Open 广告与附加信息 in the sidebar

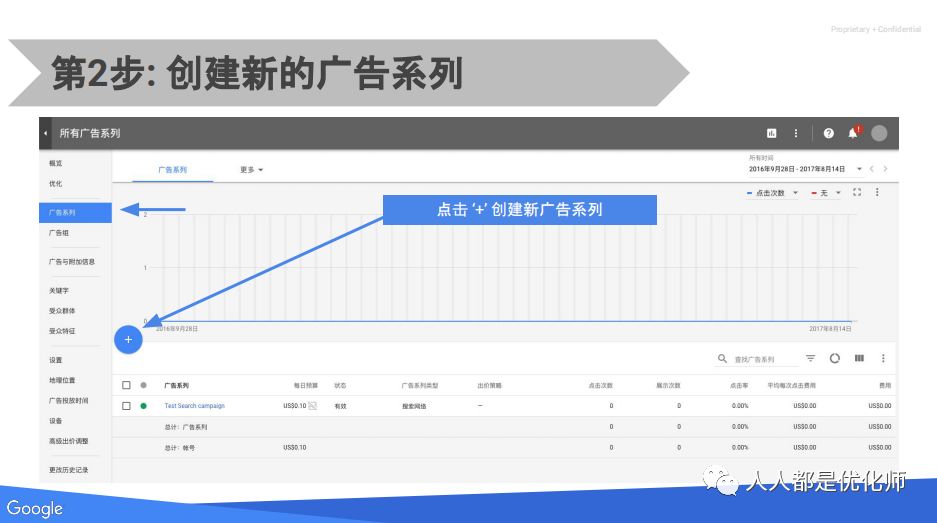click(72, 262)
